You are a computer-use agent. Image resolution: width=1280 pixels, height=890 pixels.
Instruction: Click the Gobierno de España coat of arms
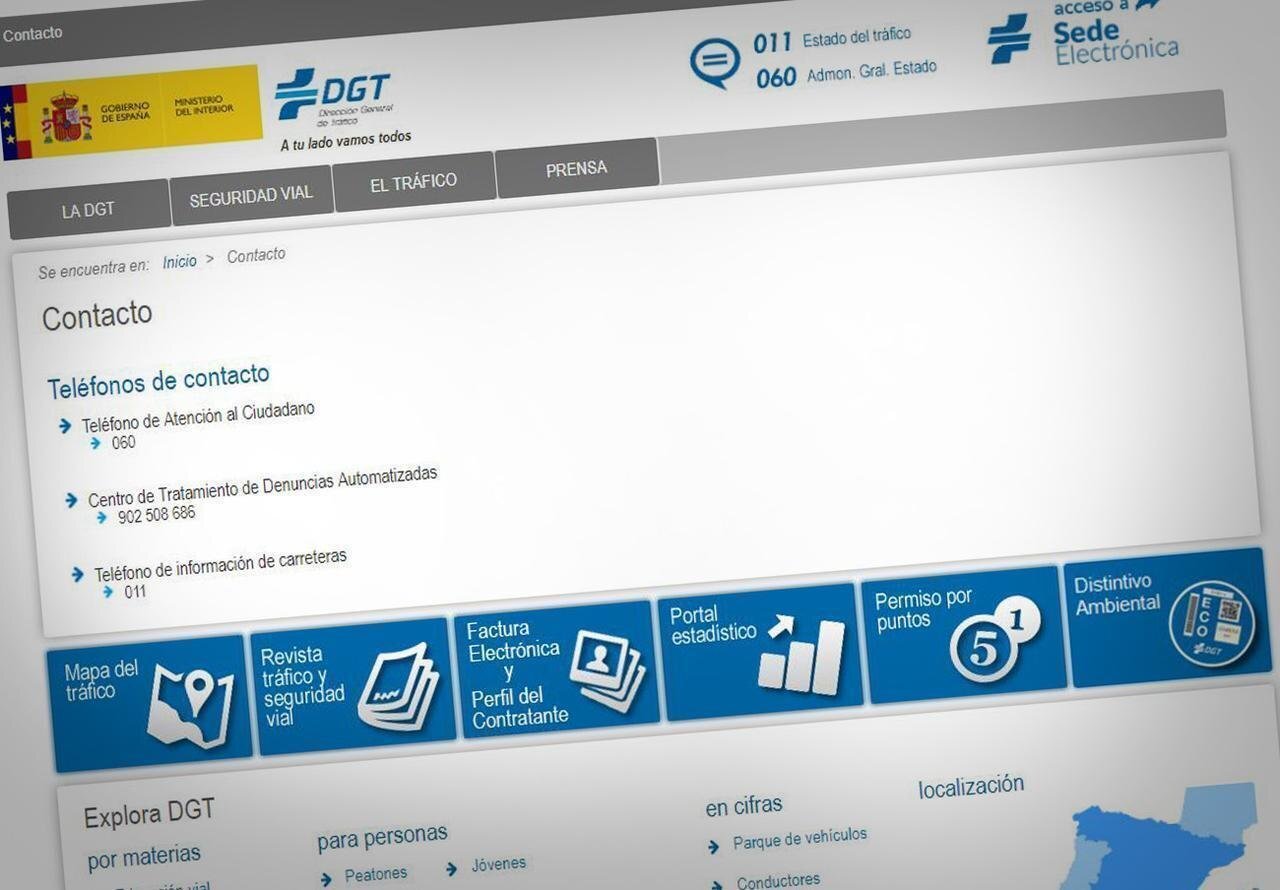[66, 119]
